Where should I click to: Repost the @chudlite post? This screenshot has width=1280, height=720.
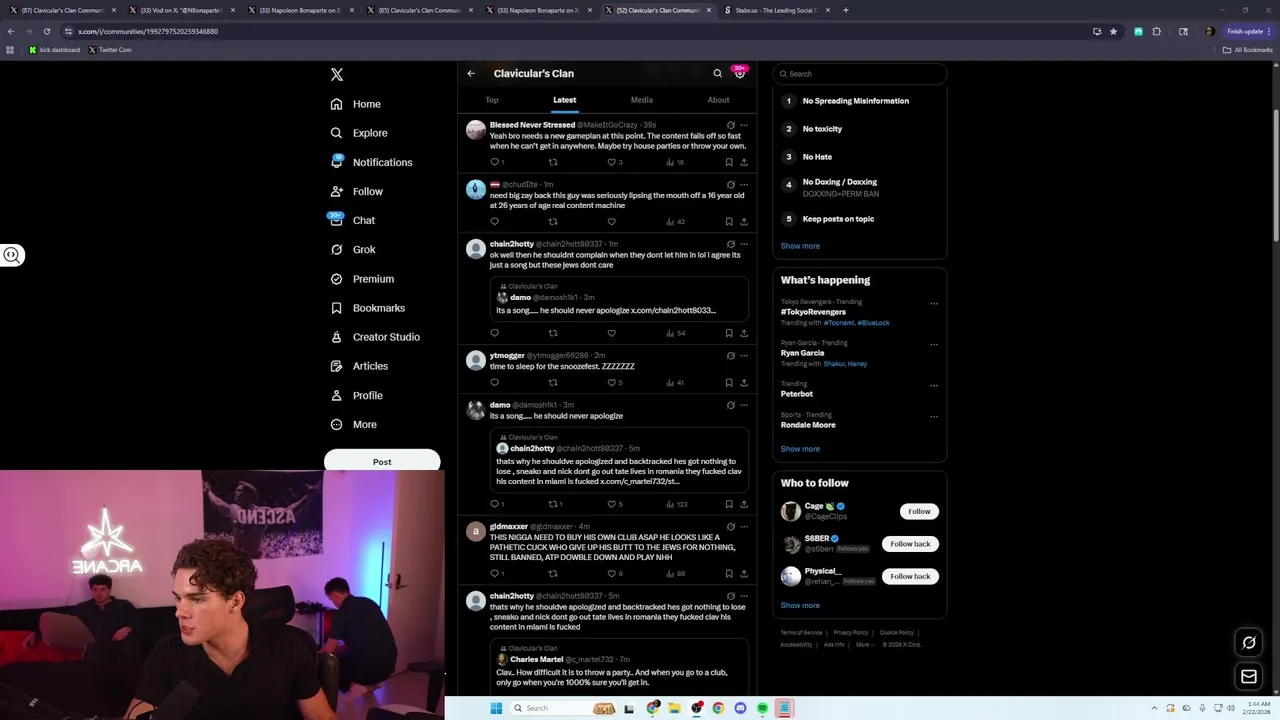pos(553,222)
